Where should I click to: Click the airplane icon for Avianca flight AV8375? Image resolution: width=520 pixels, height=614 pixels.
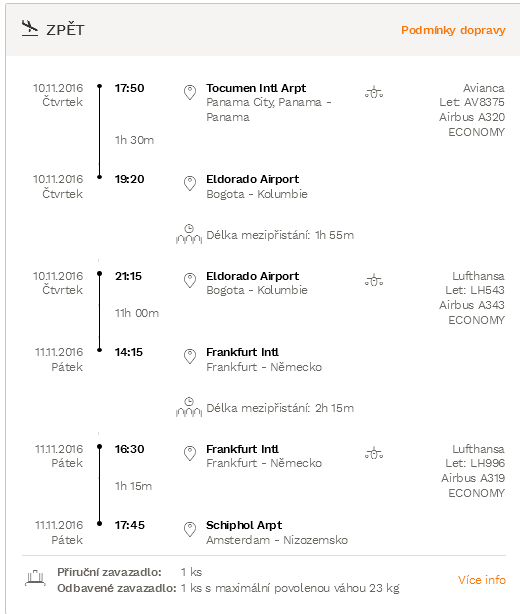coord(374,92)
